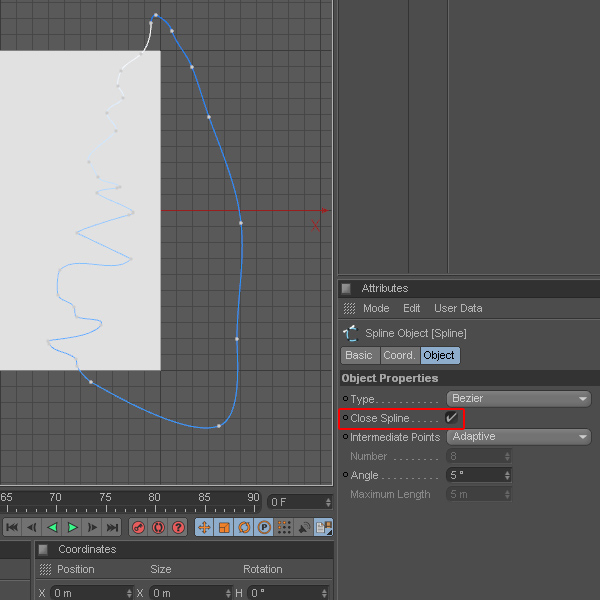Click the red X axis arrow handle in viewport
600x600 pixels.
tap(324, 210)
